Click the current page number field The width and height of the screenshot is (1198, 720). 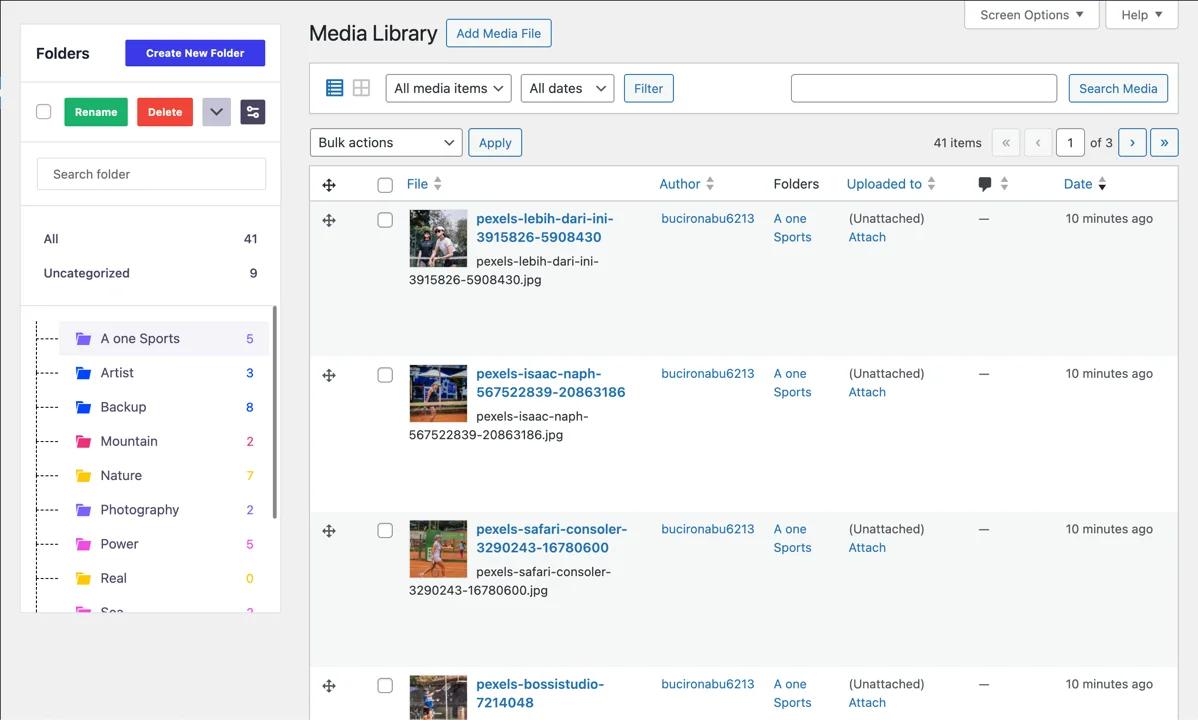[1070, 143]
